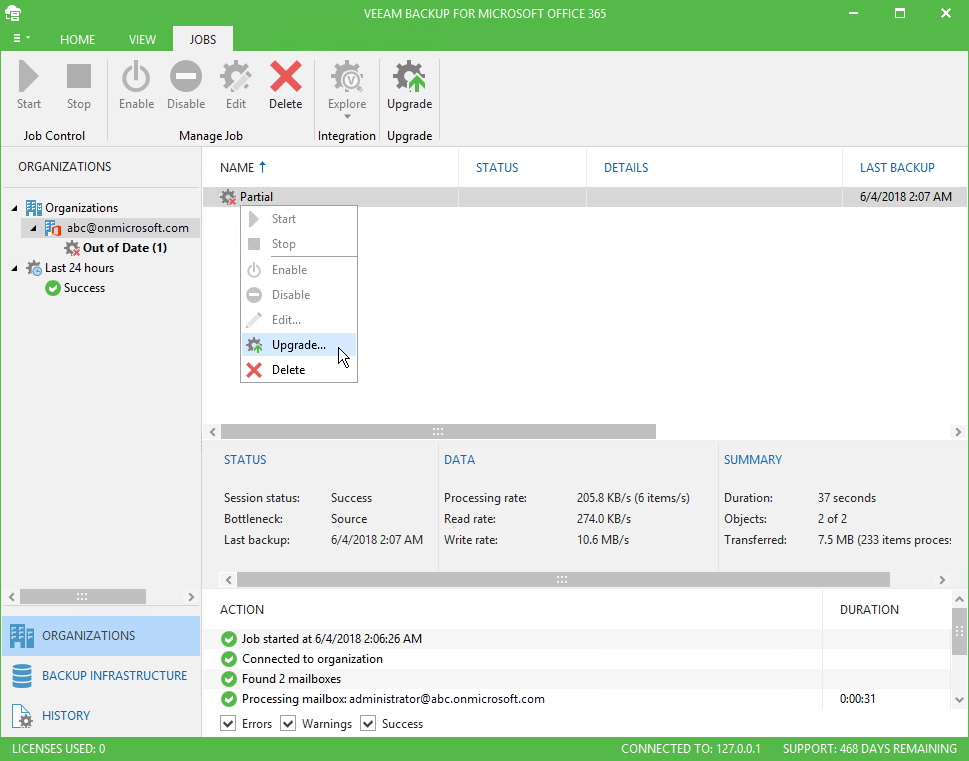Choose Edit... from the context menu
969x761 pixels.
tap(299, 320)
